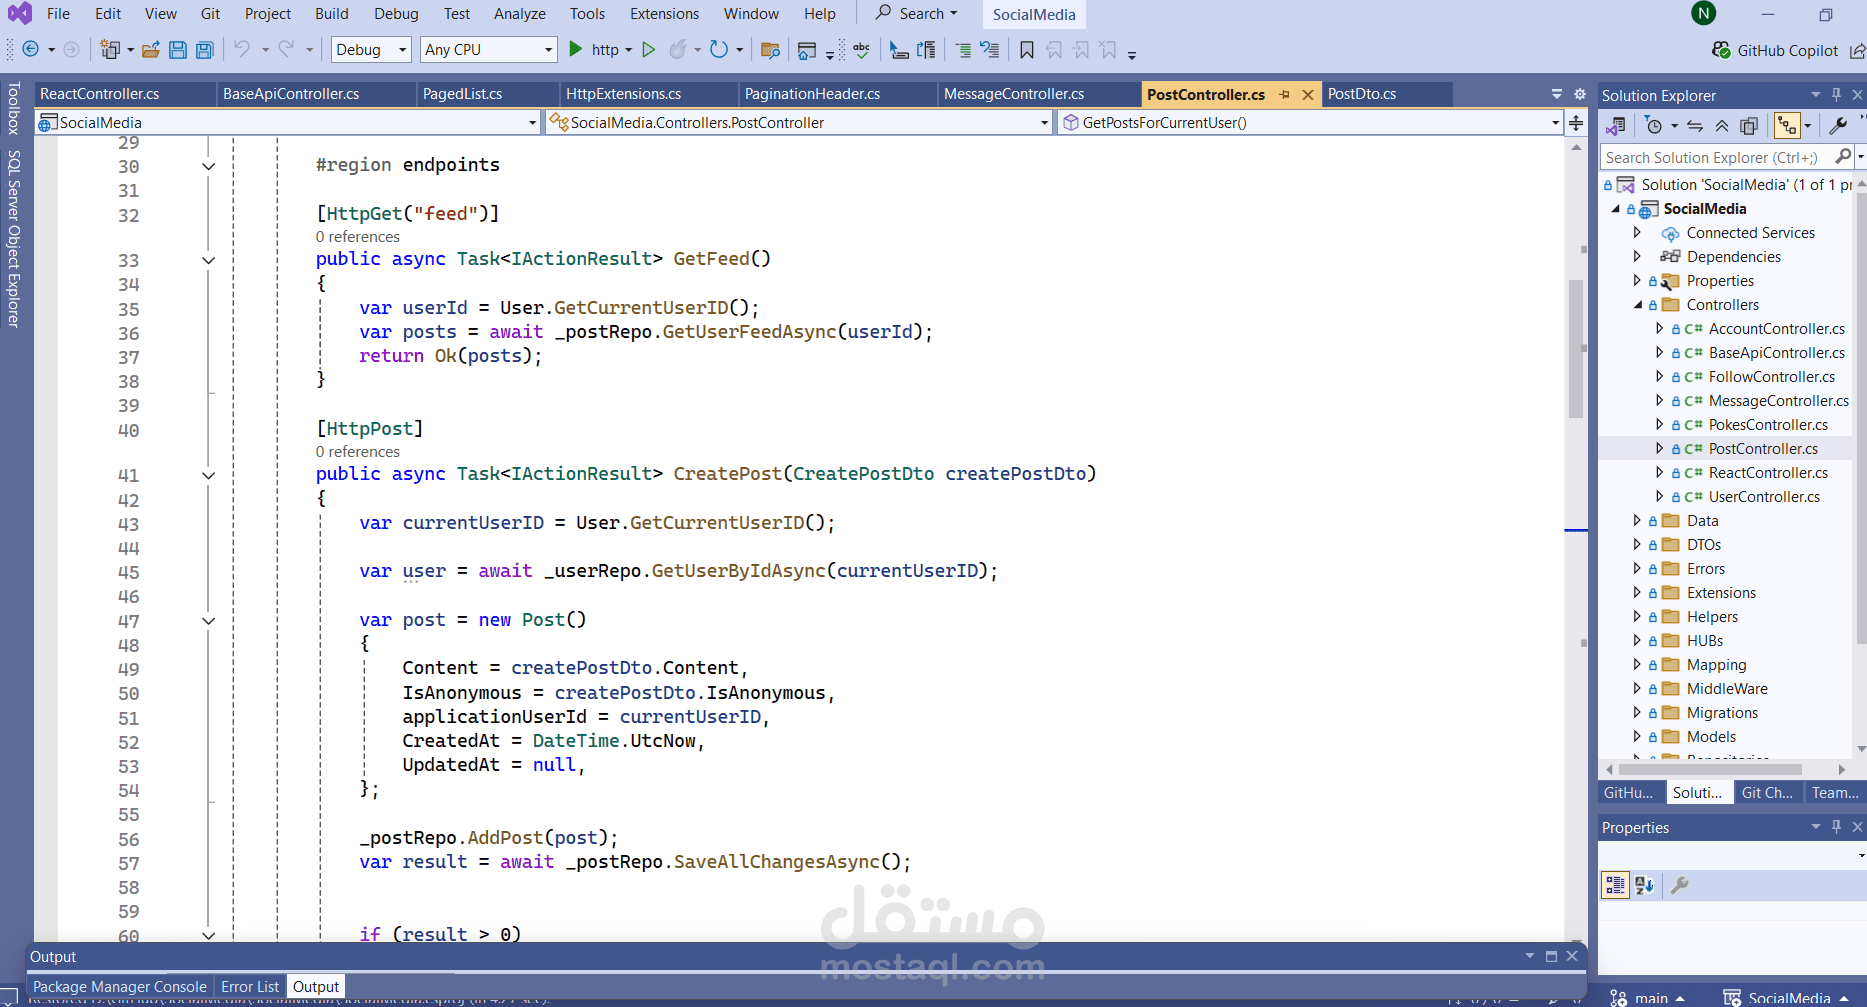
Task: Toggle Preview Selected Items in Solution Explorer
Action: [x=1787, y=126]
